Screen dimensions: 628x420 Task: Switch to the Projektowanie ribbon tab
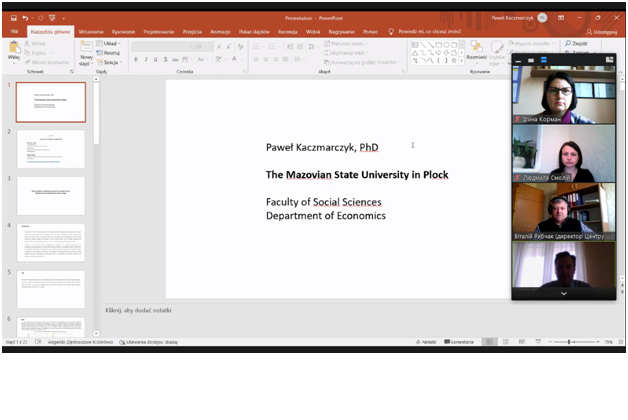point(159,32)
